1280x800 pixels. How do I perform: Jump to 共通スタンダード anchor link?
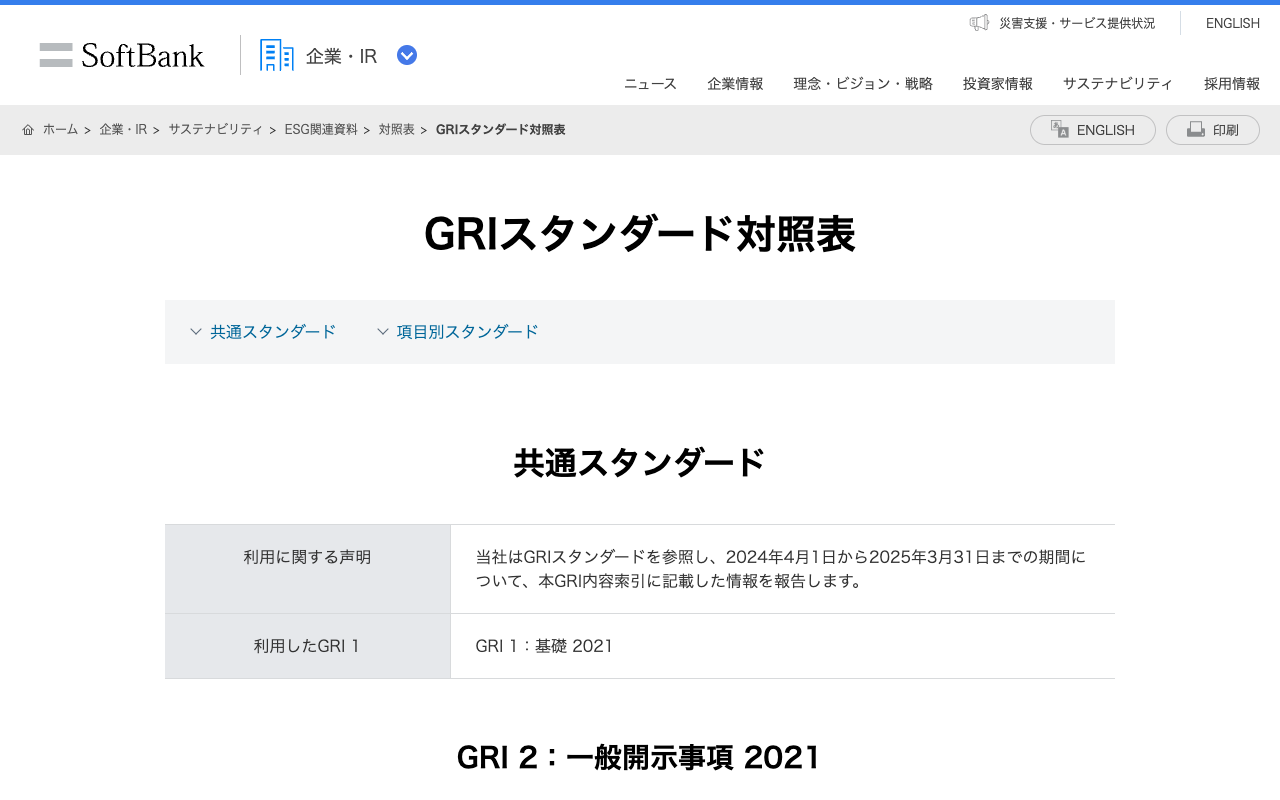click(x=273, y=332)
